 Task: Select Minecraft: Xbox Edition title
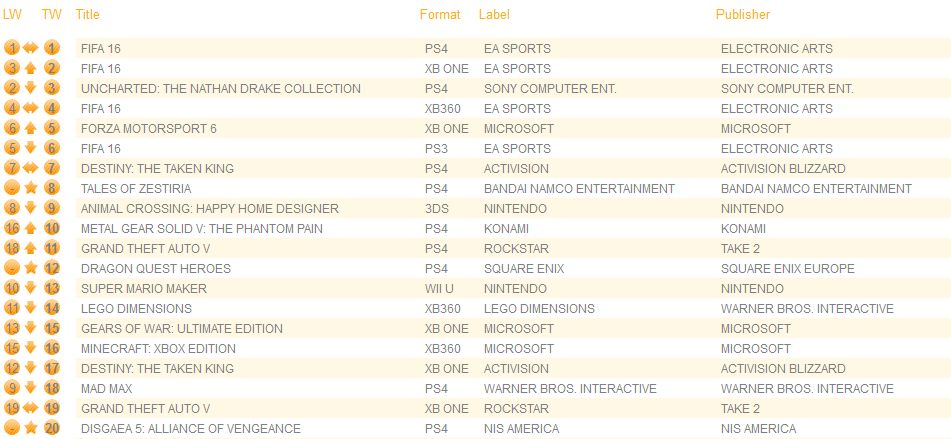coord(158,349)
